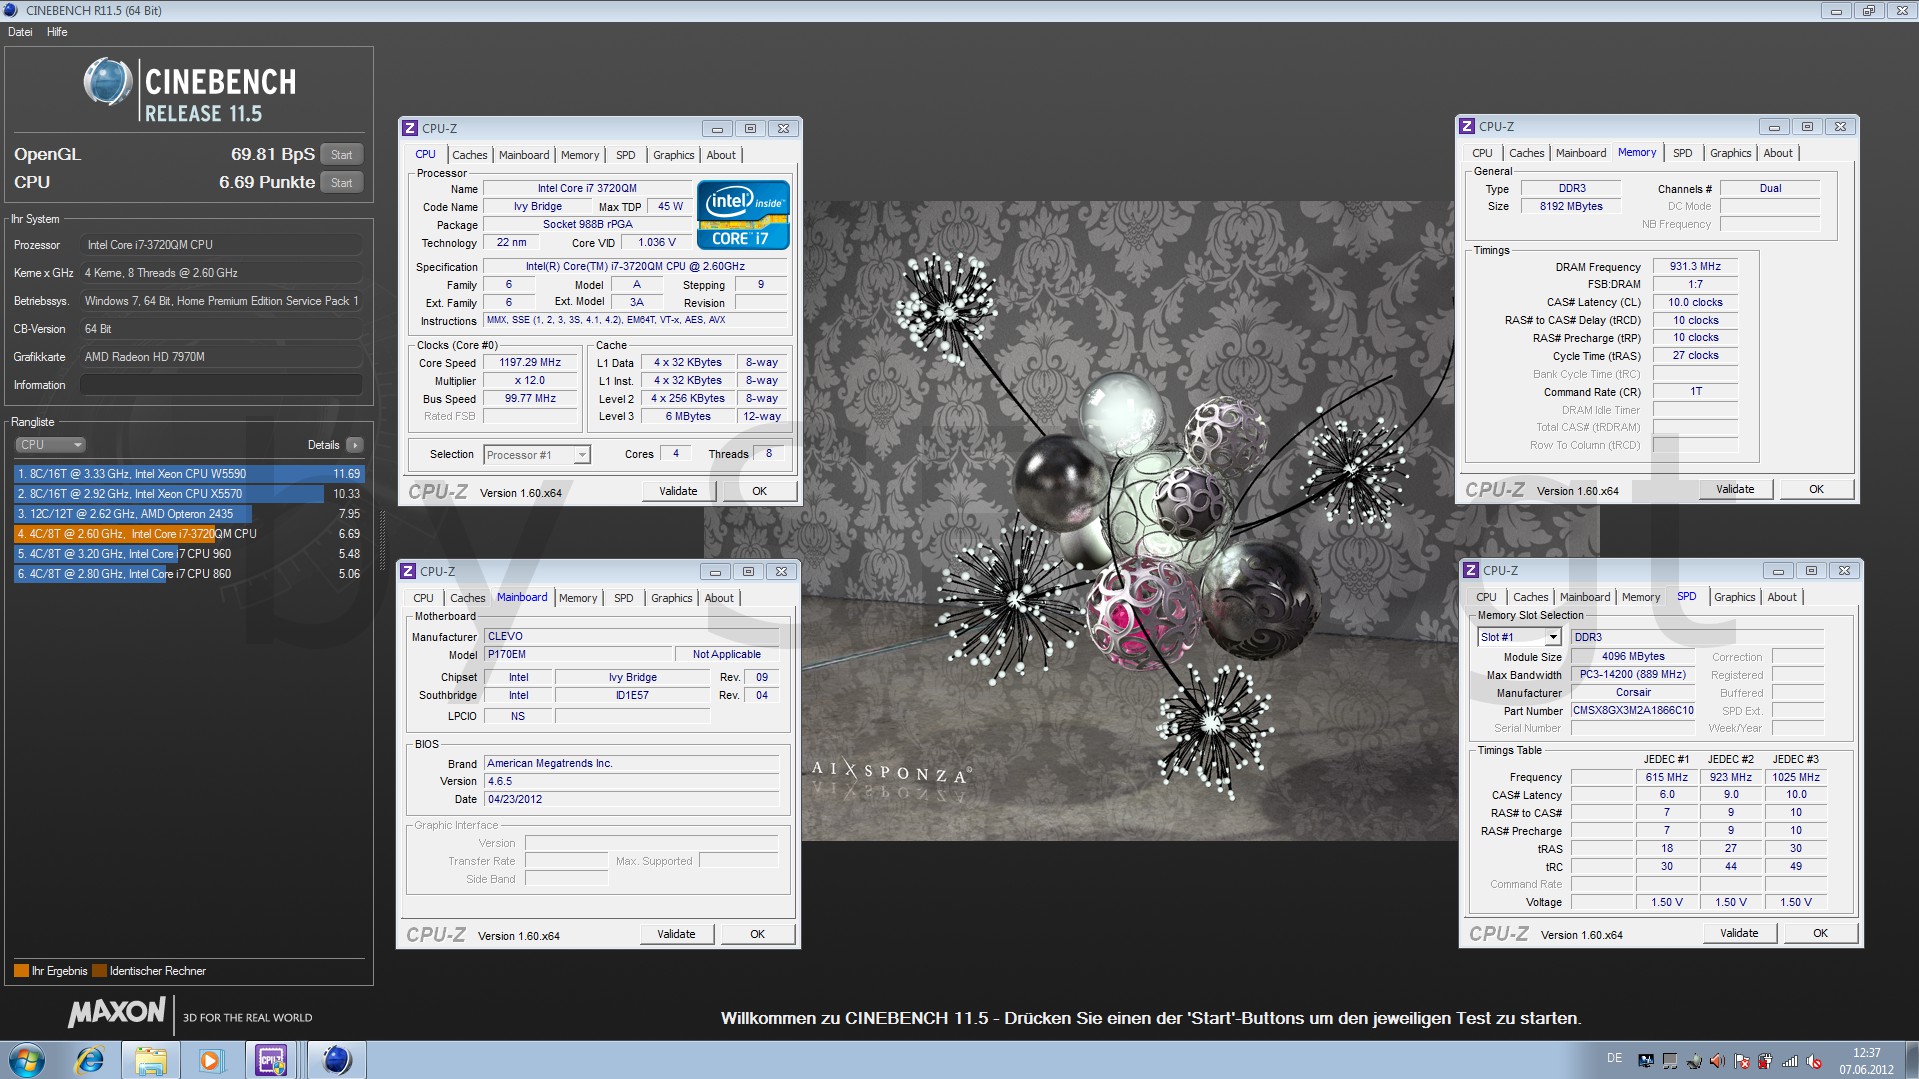Click the Cinebench icon in the title bar
Viewport: 1919px width, 1079px height.
11,10
